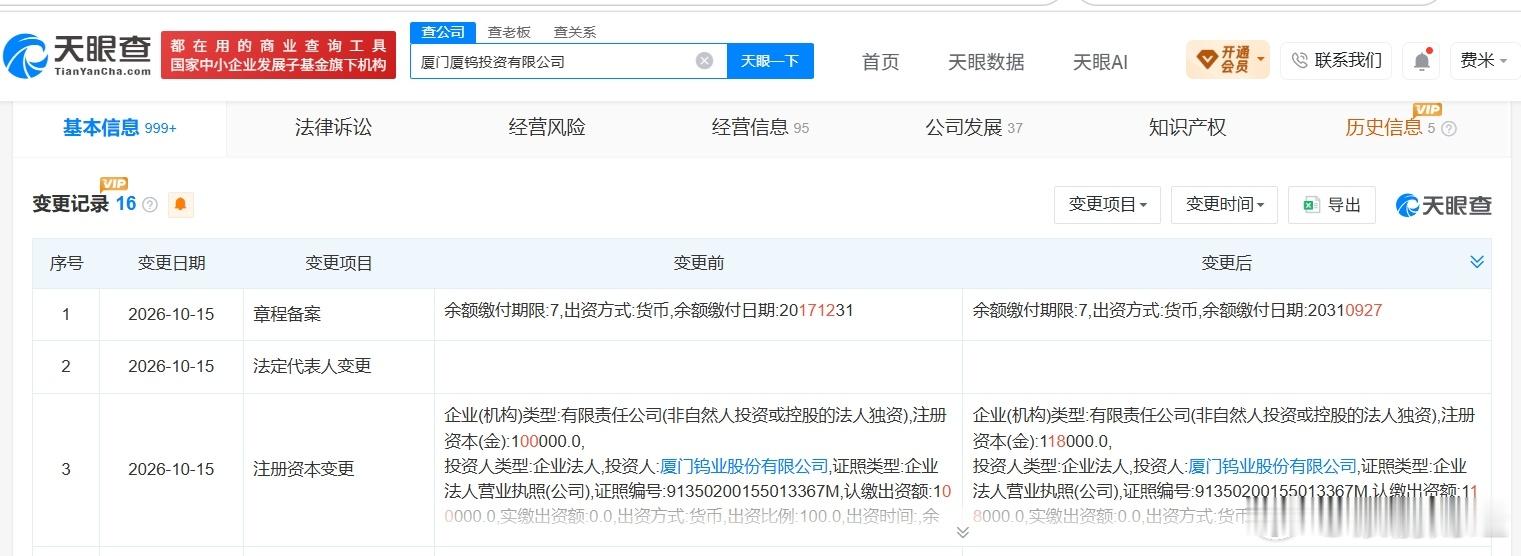
Task: Click the 导出 export button
Action: (x=1332, y=205)
